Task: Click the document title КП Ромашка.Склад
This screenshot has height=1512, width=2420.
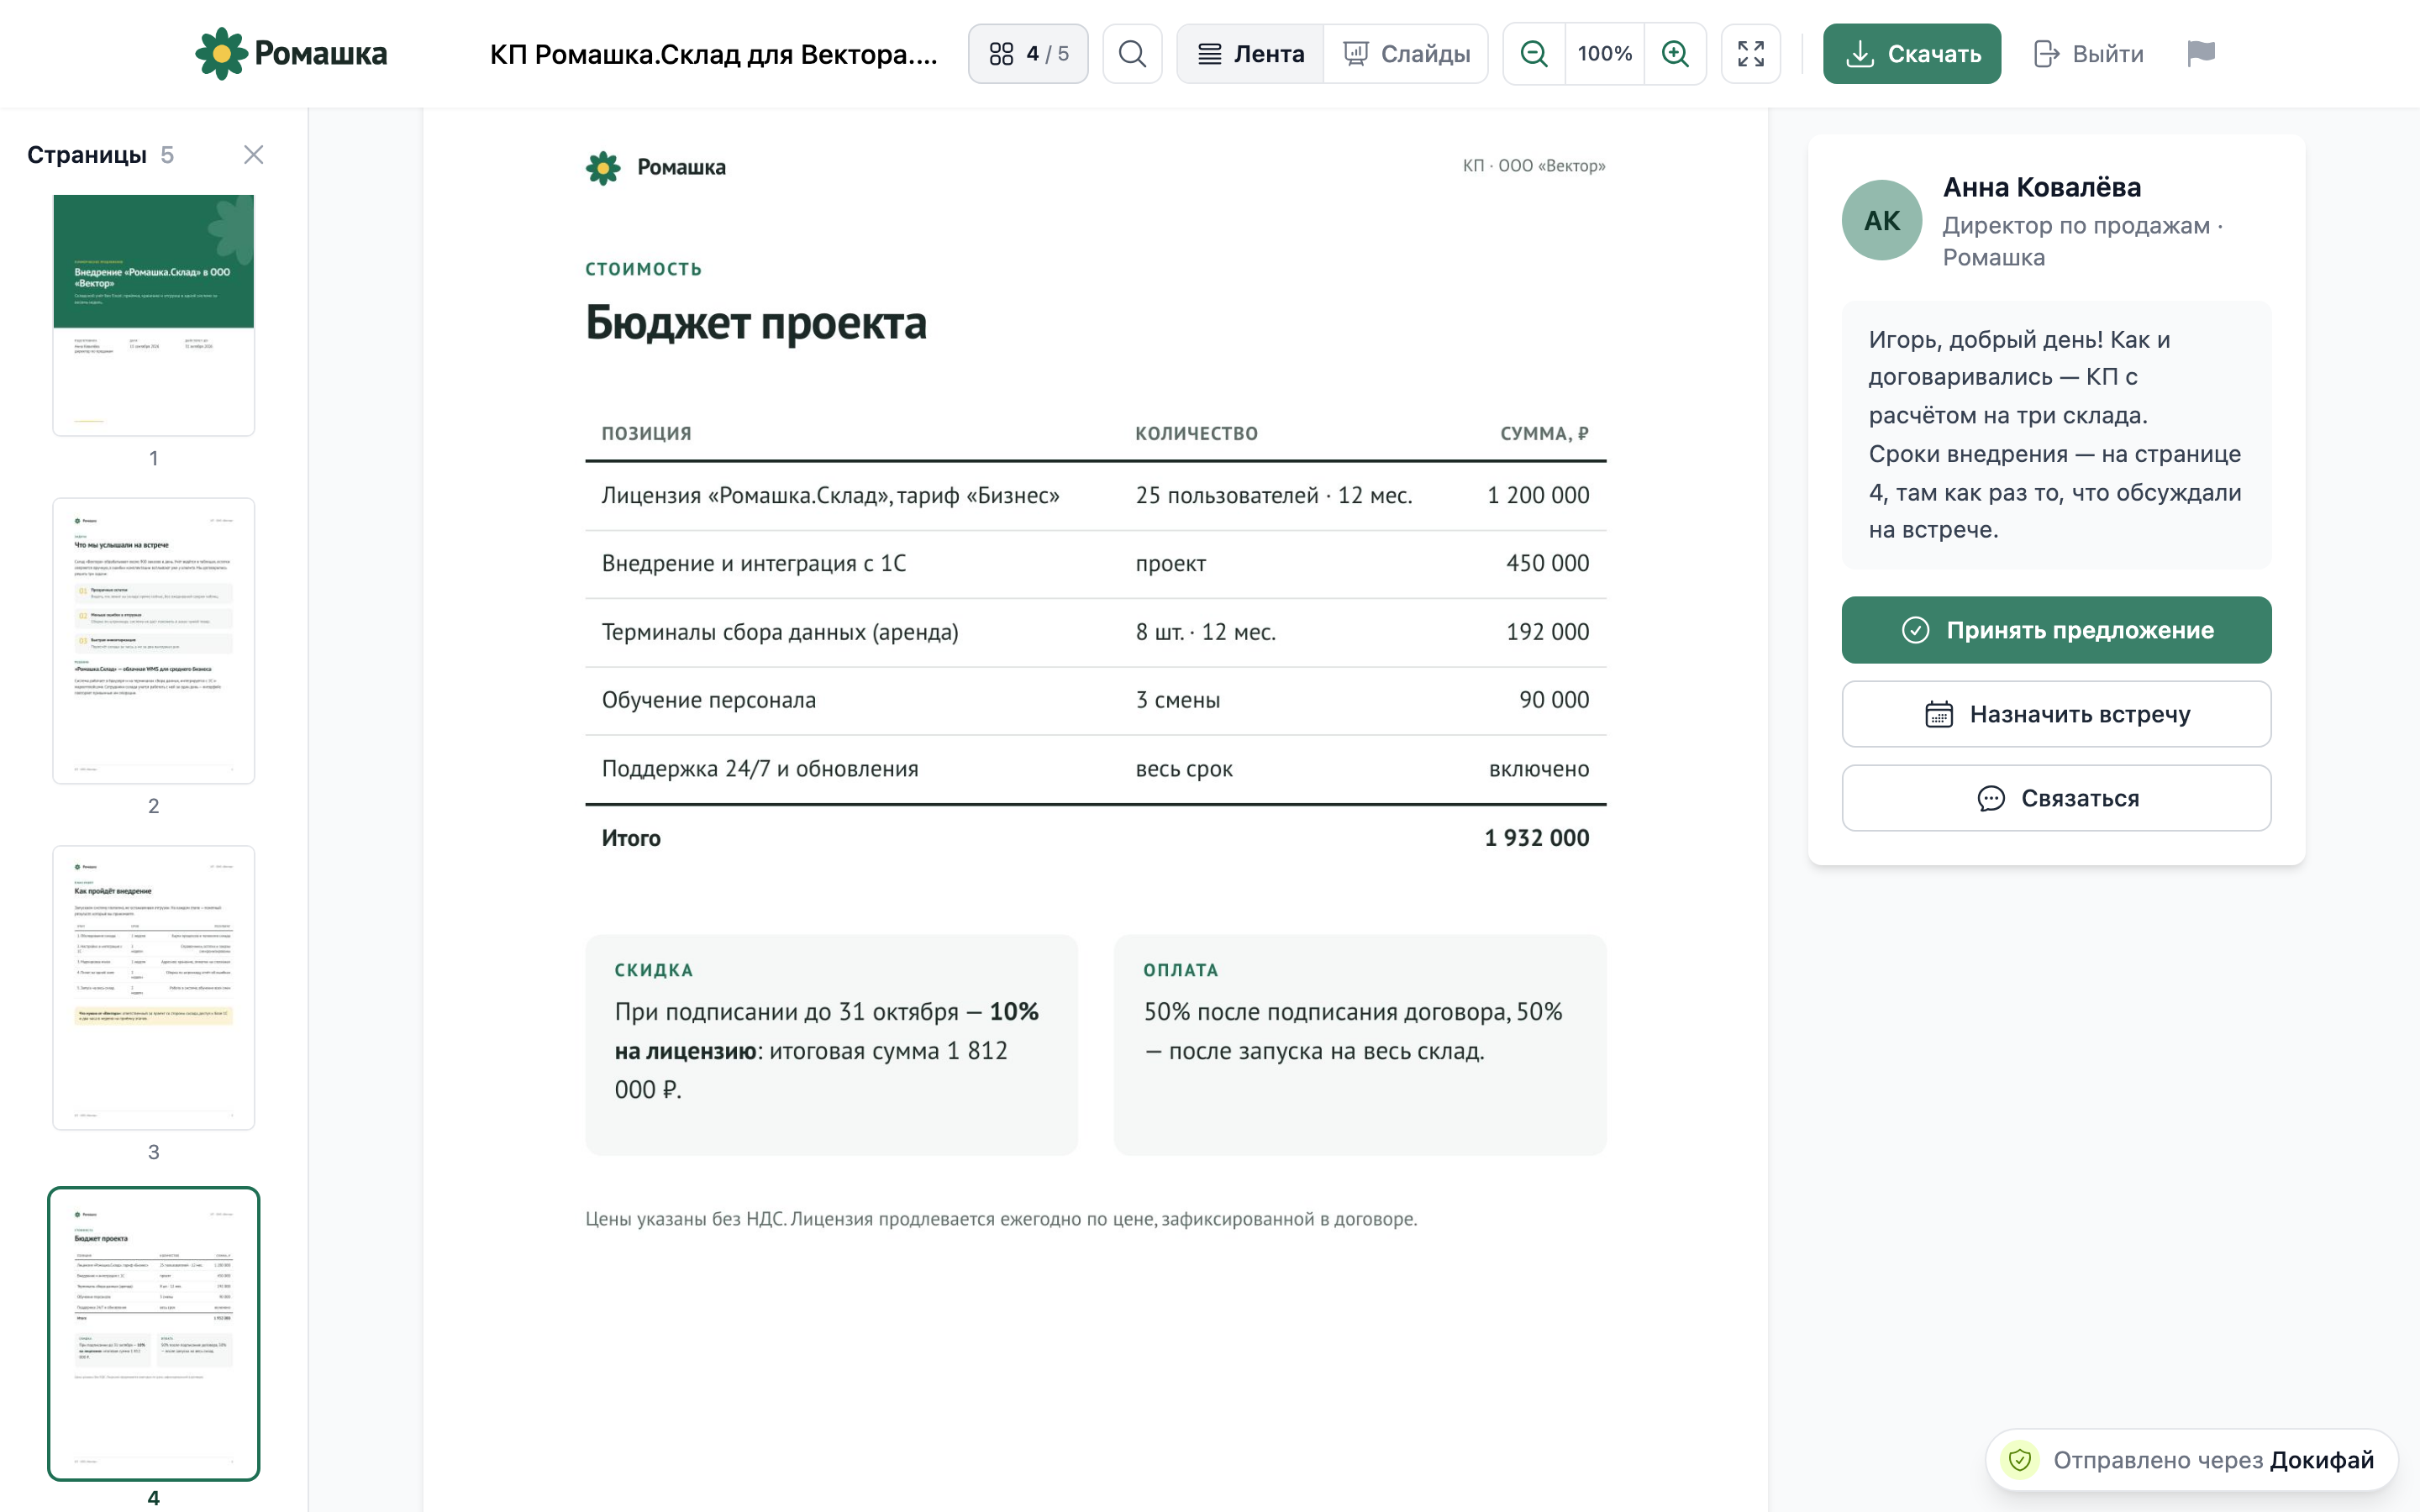Action: click(713, 54)
